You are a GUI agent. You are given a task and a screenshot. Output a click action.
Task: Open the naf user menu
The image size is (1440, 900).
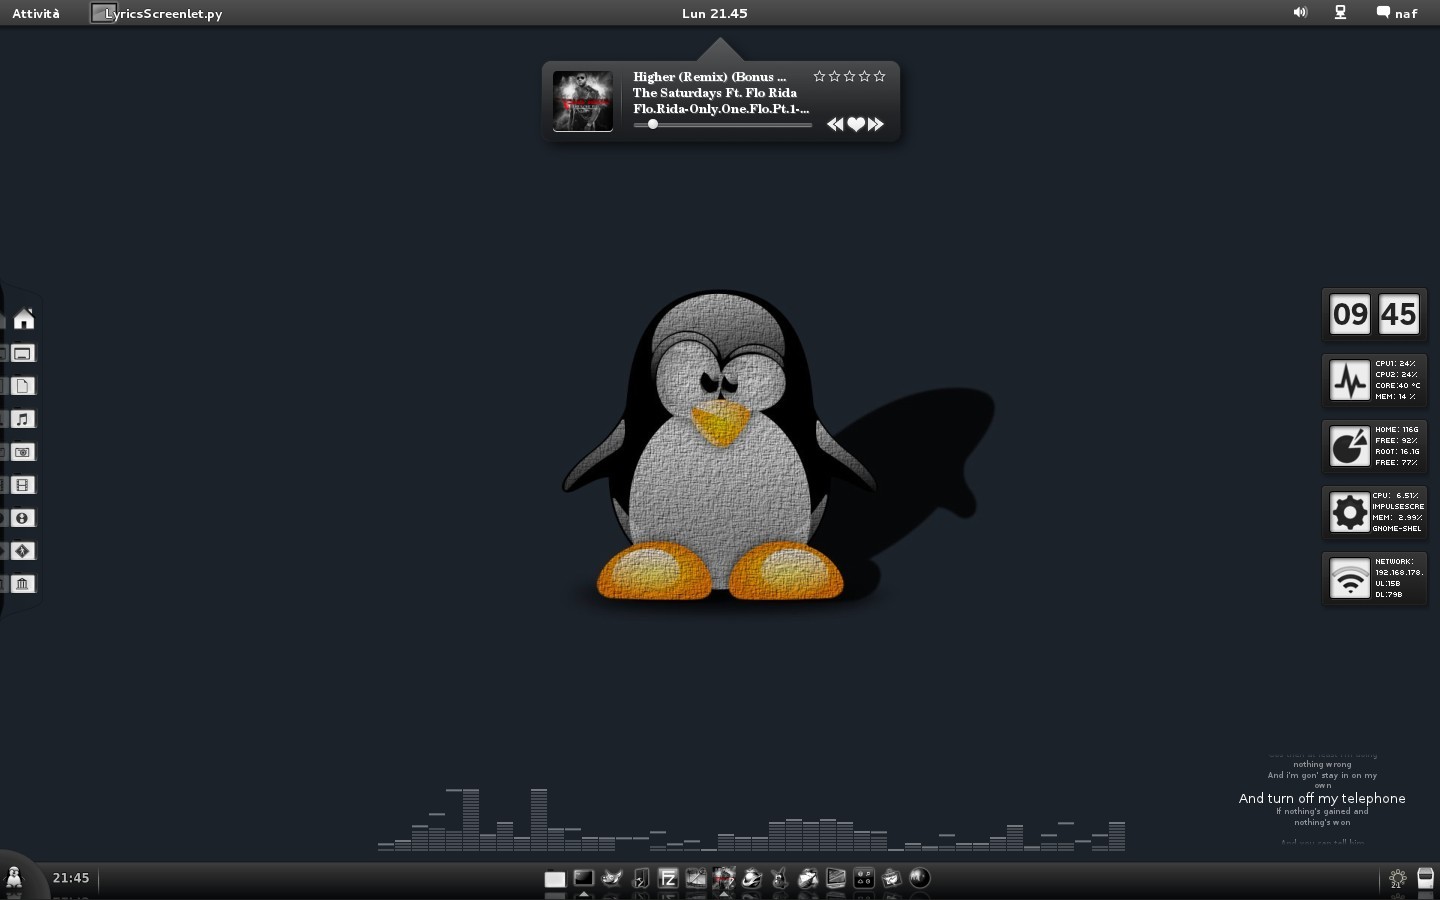(x=1397, y=13)
